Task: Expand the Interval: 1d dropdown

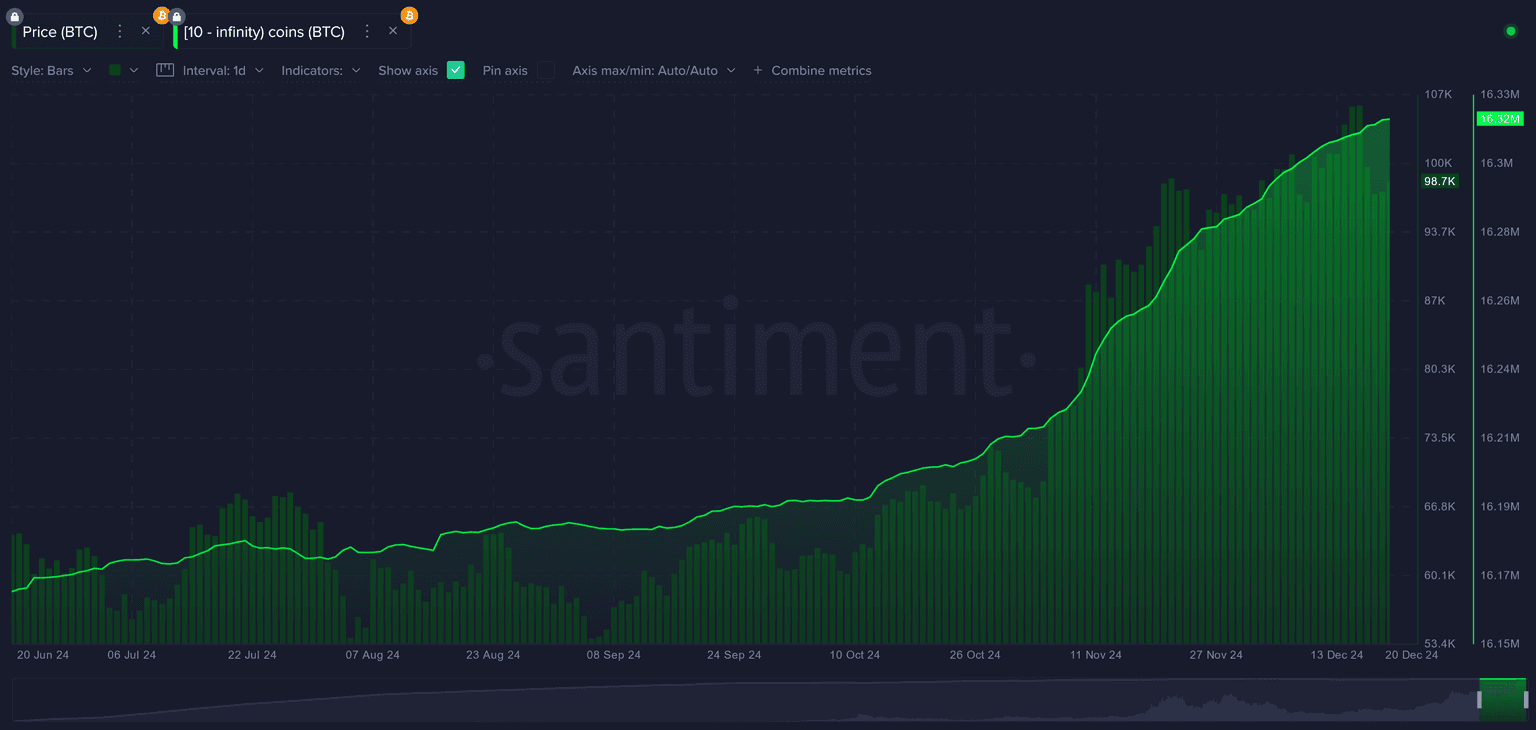Action: tap(222, 71)
